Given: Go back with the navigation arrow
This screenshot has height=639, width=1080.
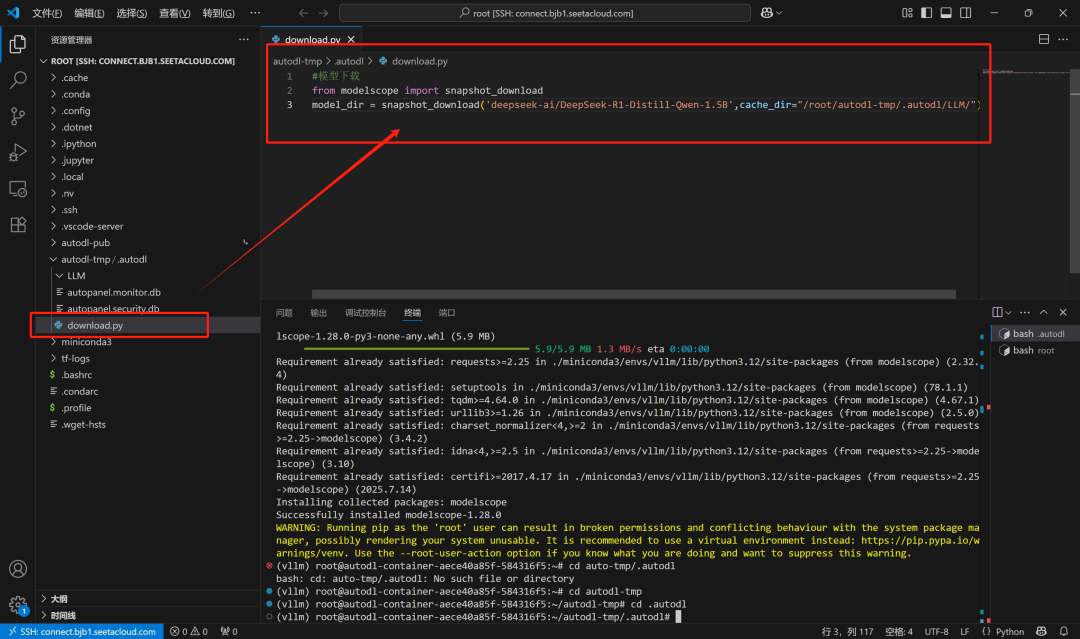Looking at the screenshot, I should pos(304,13).
